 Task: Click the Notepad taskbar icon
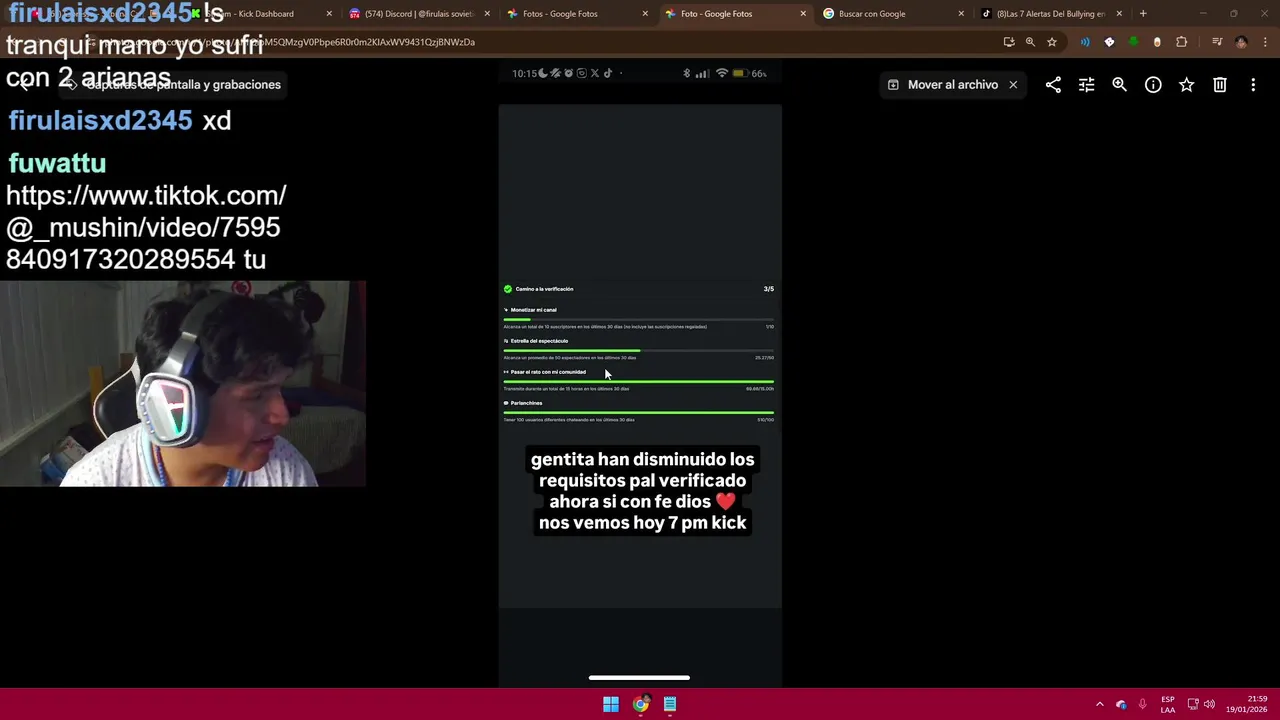click(670, 704)
